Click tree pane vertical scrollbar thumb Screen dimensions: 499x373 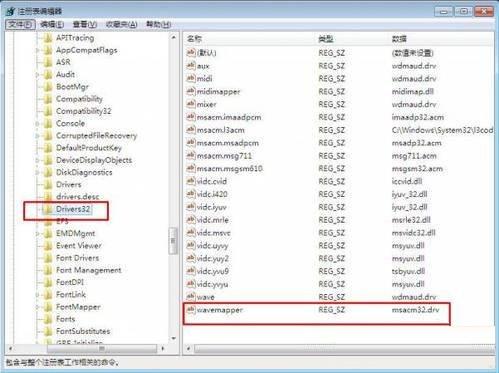pyautogui.click(x=173, y=241)
